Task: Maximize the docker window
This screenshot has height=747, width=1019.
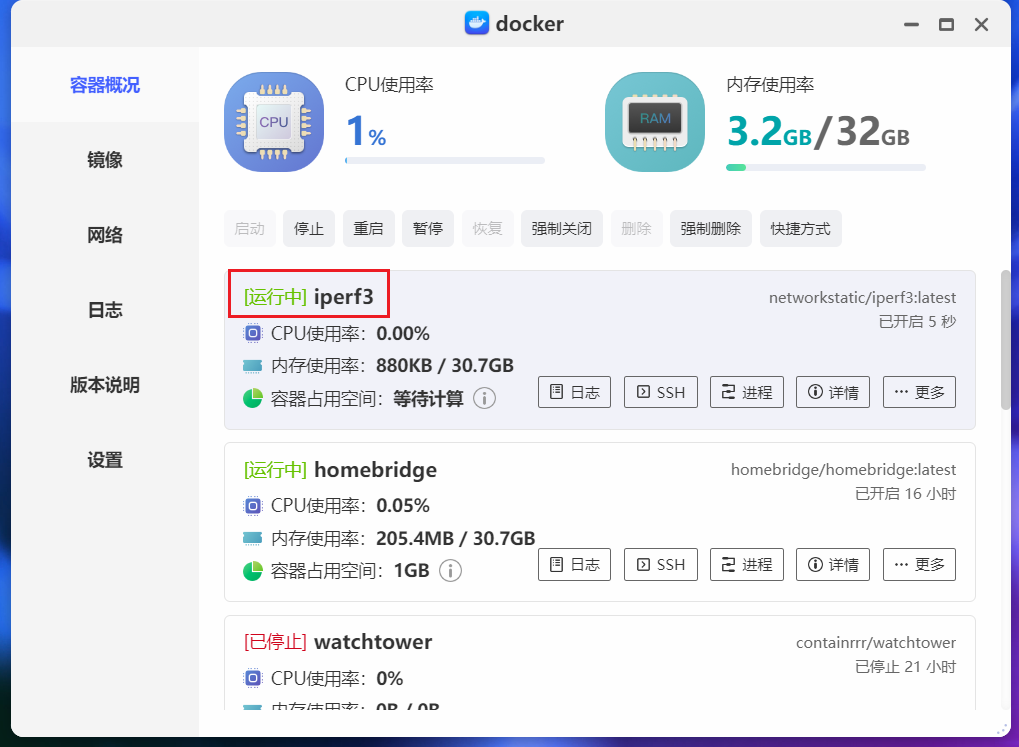Action: (x=947, y=25)
